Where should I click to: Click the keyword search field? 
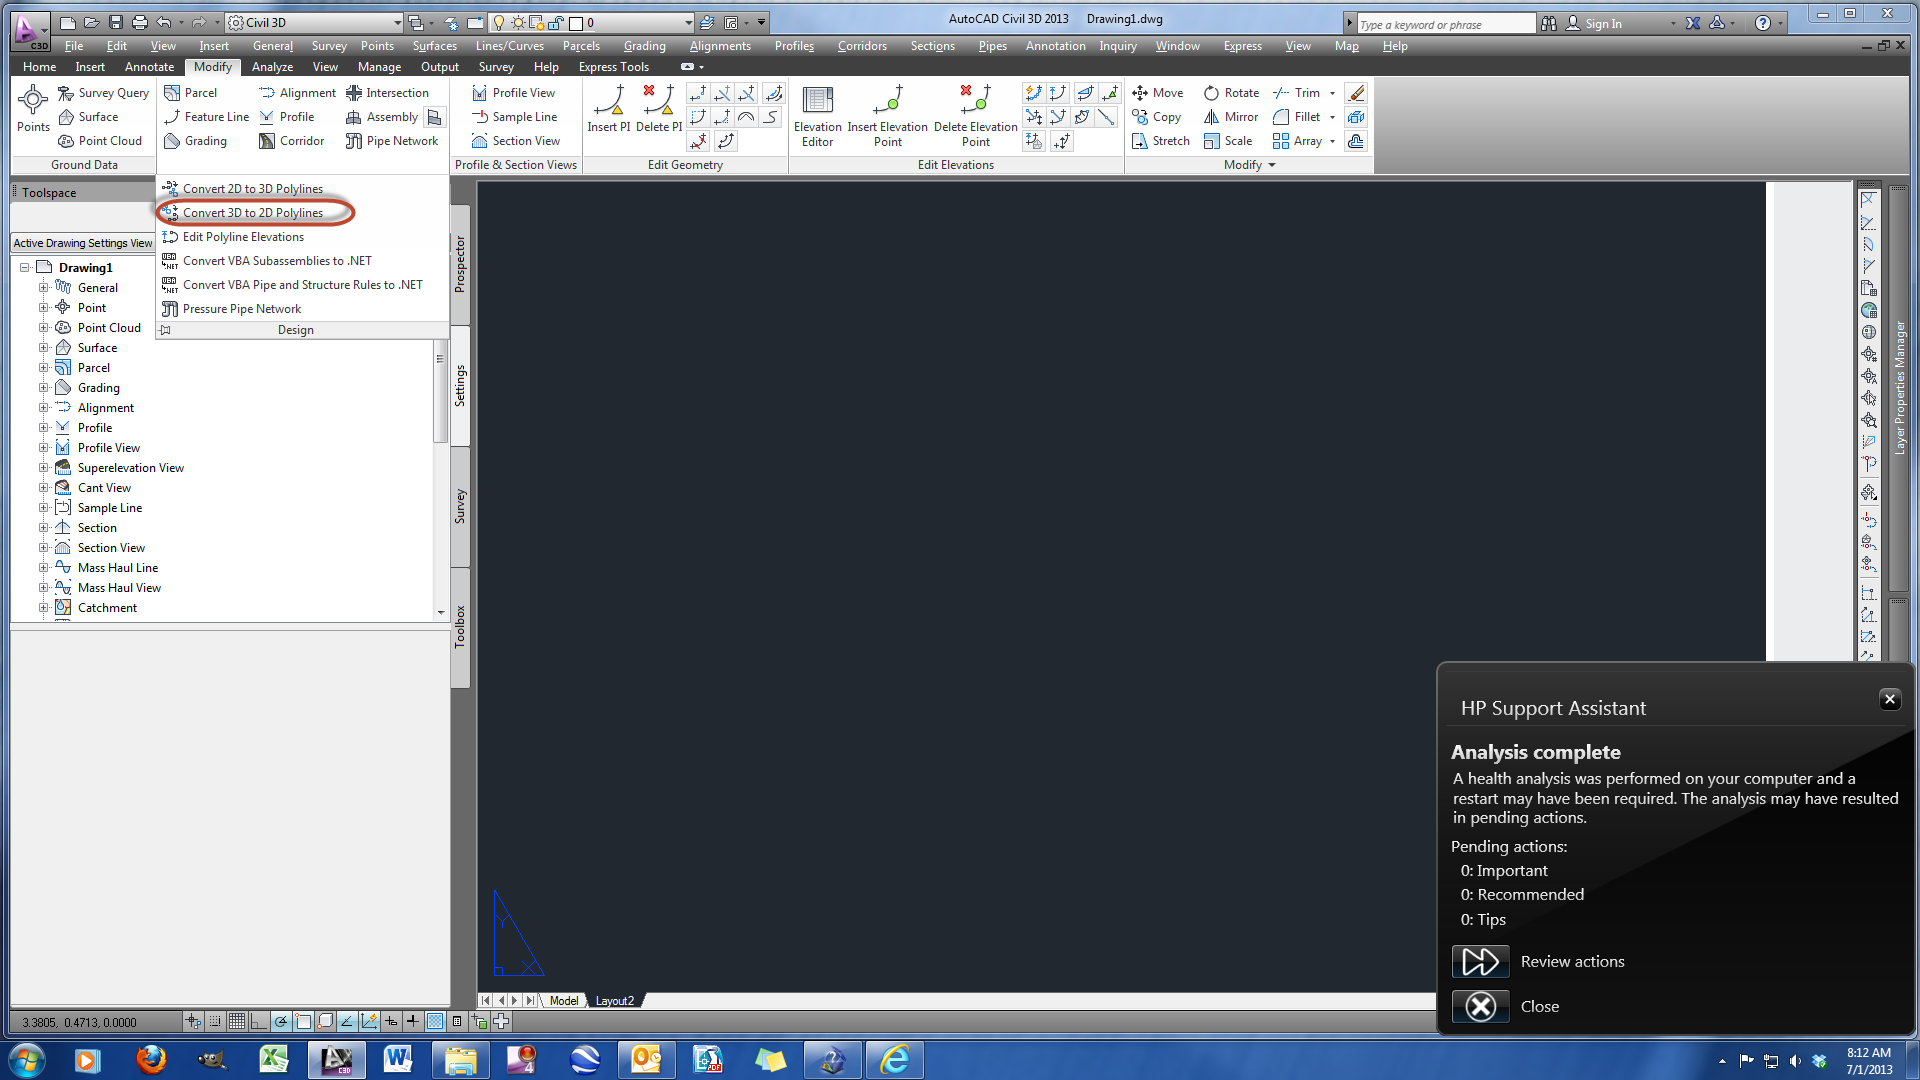pos(1445,23)
